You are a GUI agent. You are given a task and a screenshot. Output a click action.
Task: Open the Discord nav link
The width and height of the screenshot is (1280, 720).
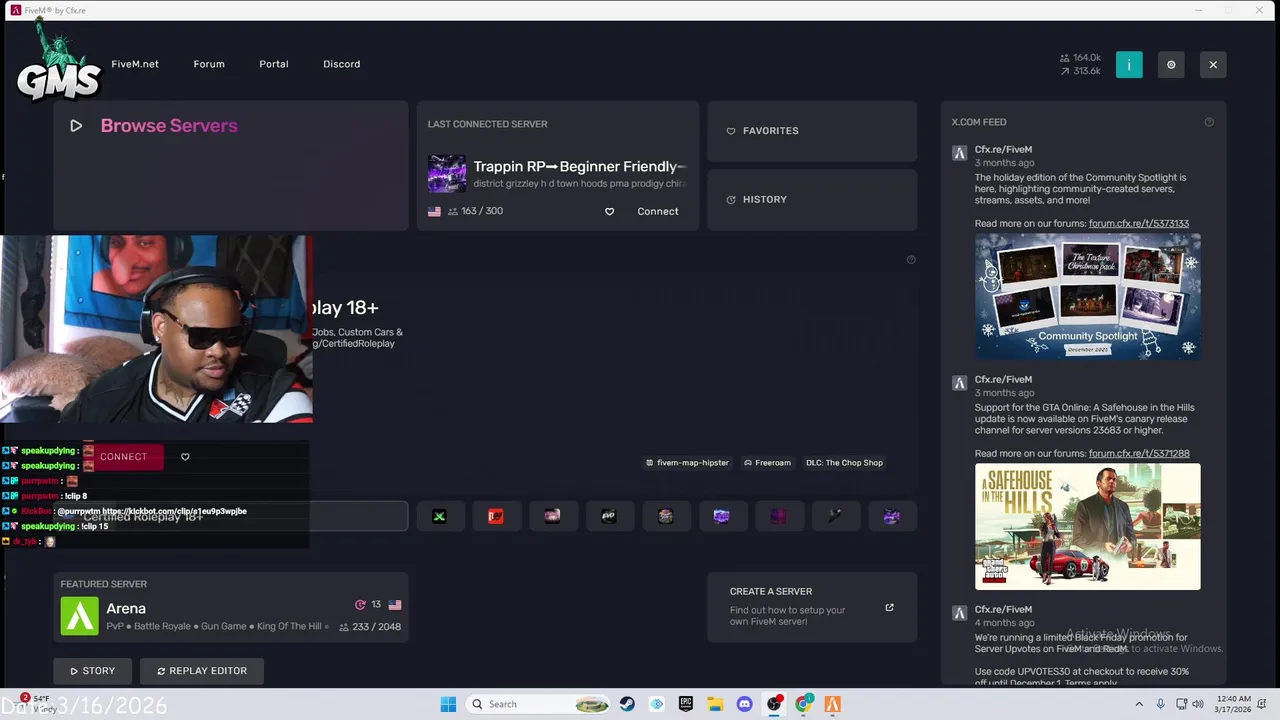point(342,64)
